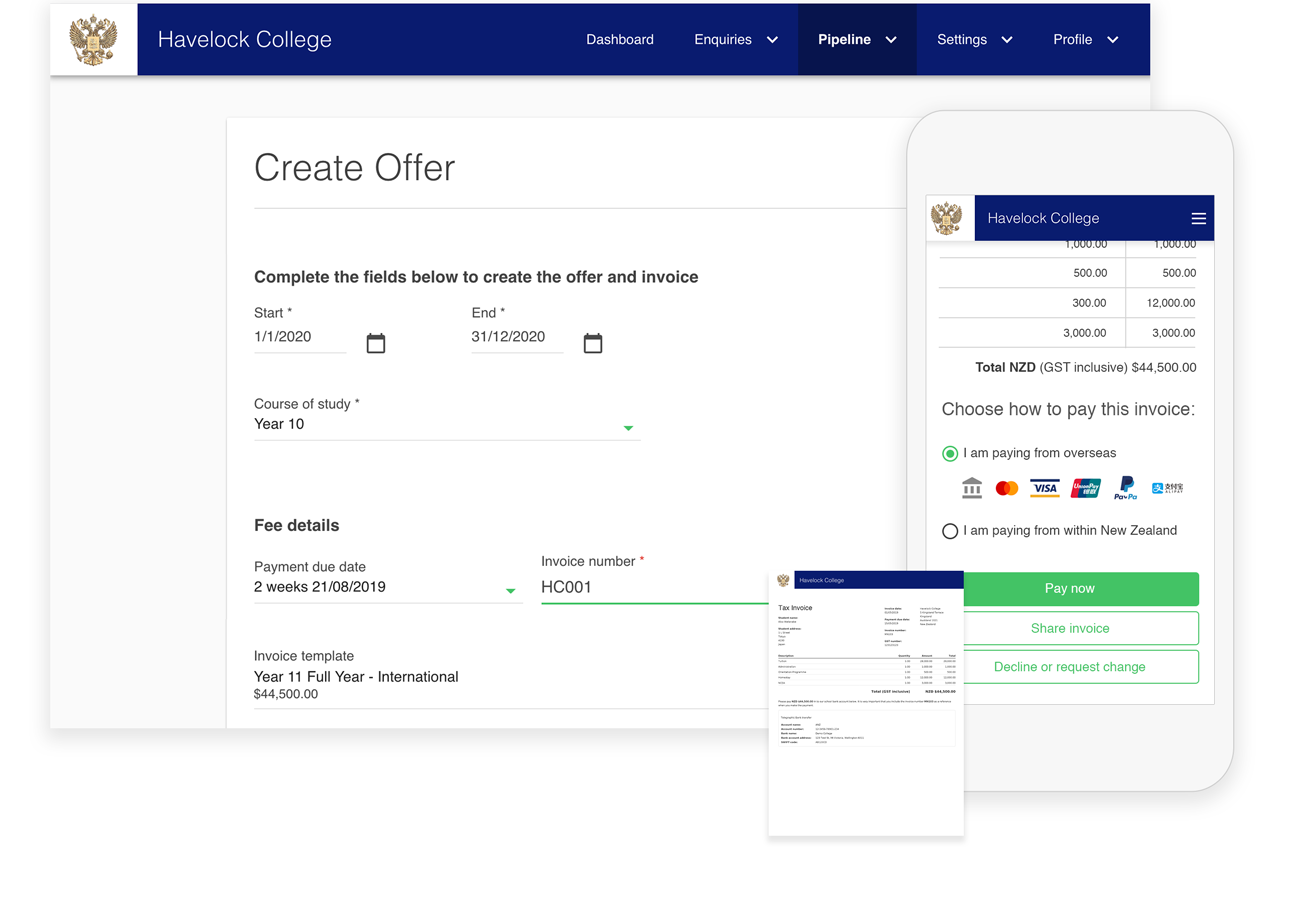Click the Havelock College crest logo
This screenshot has width=1300, height=900.
click(93, 39)
